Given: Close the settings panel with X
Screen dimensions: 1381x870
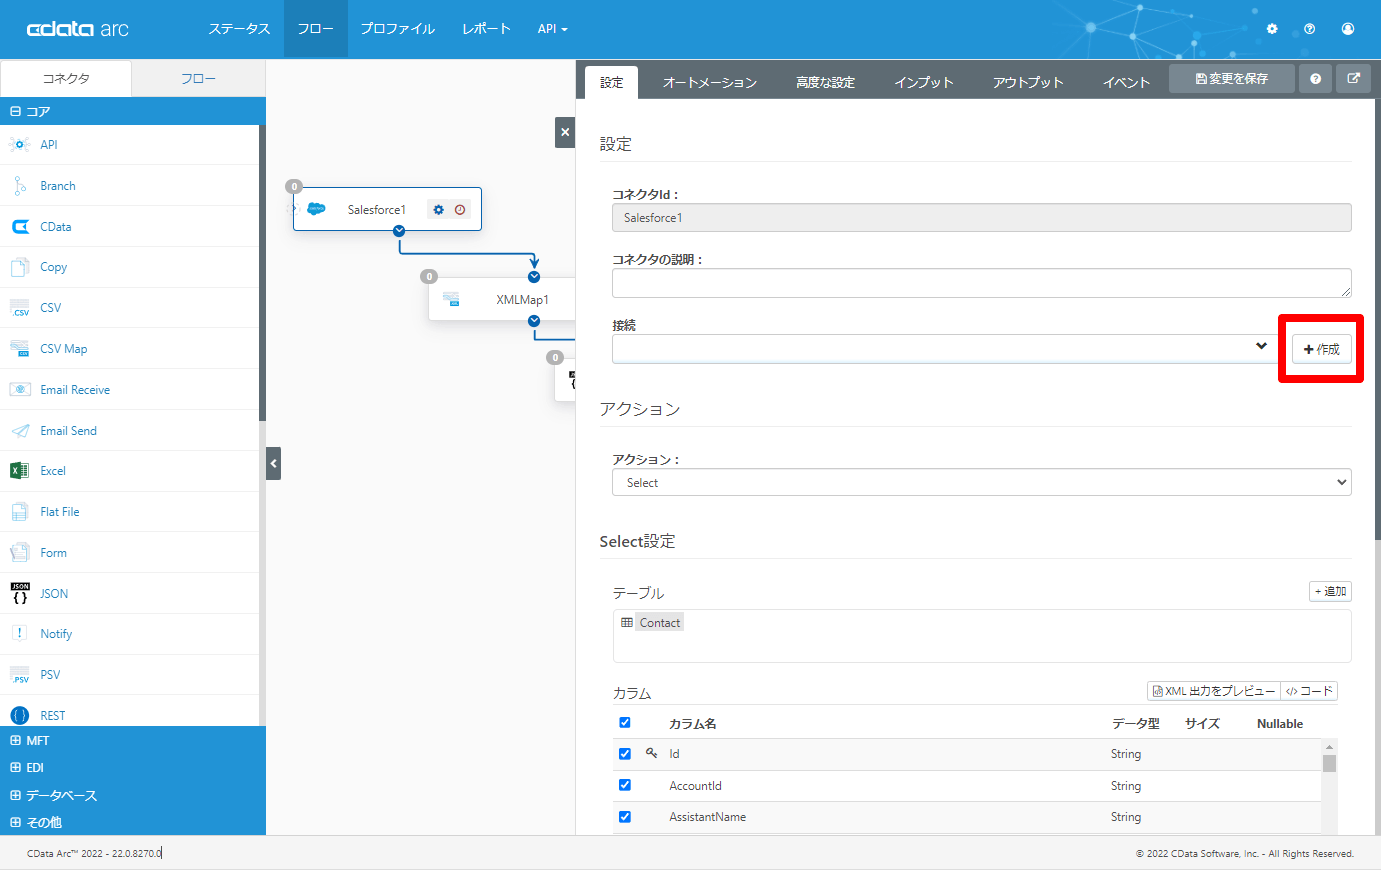Looking at the screenshot, I should [565, 132].
